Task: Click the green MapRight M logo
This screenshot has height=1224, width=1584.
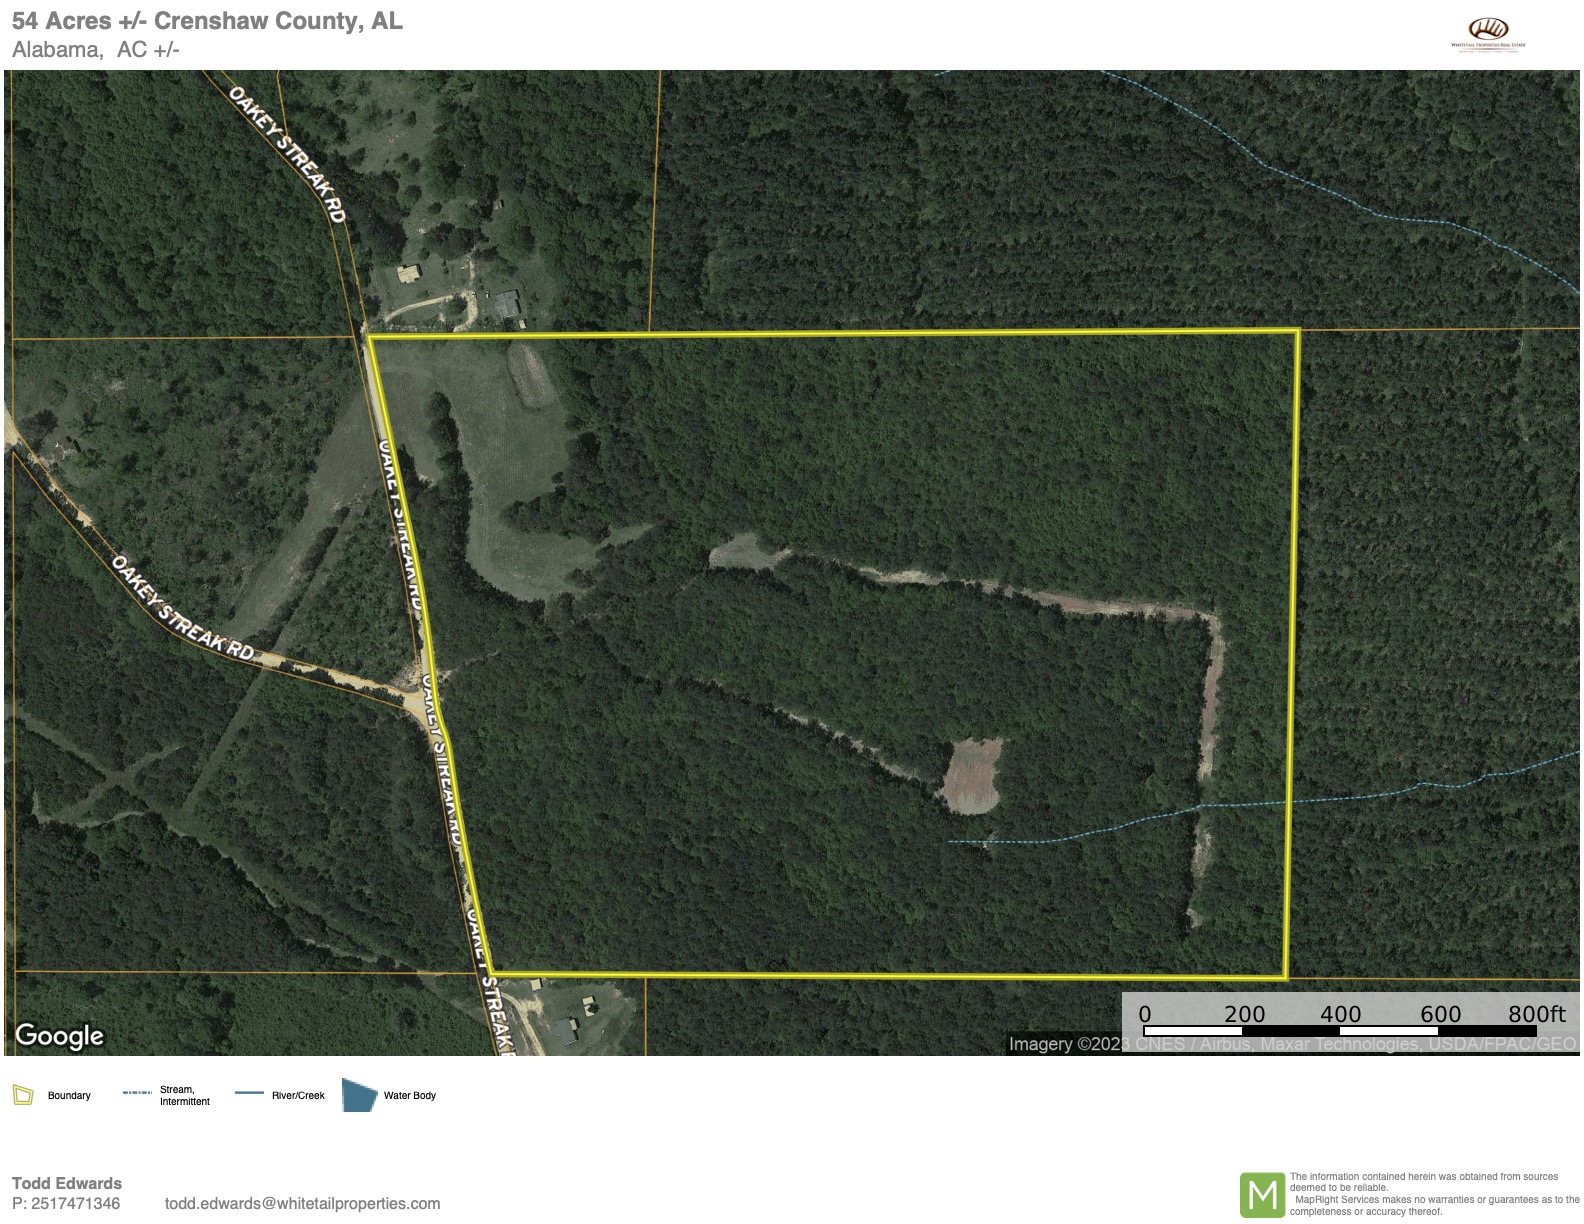Action: 1262,1195
